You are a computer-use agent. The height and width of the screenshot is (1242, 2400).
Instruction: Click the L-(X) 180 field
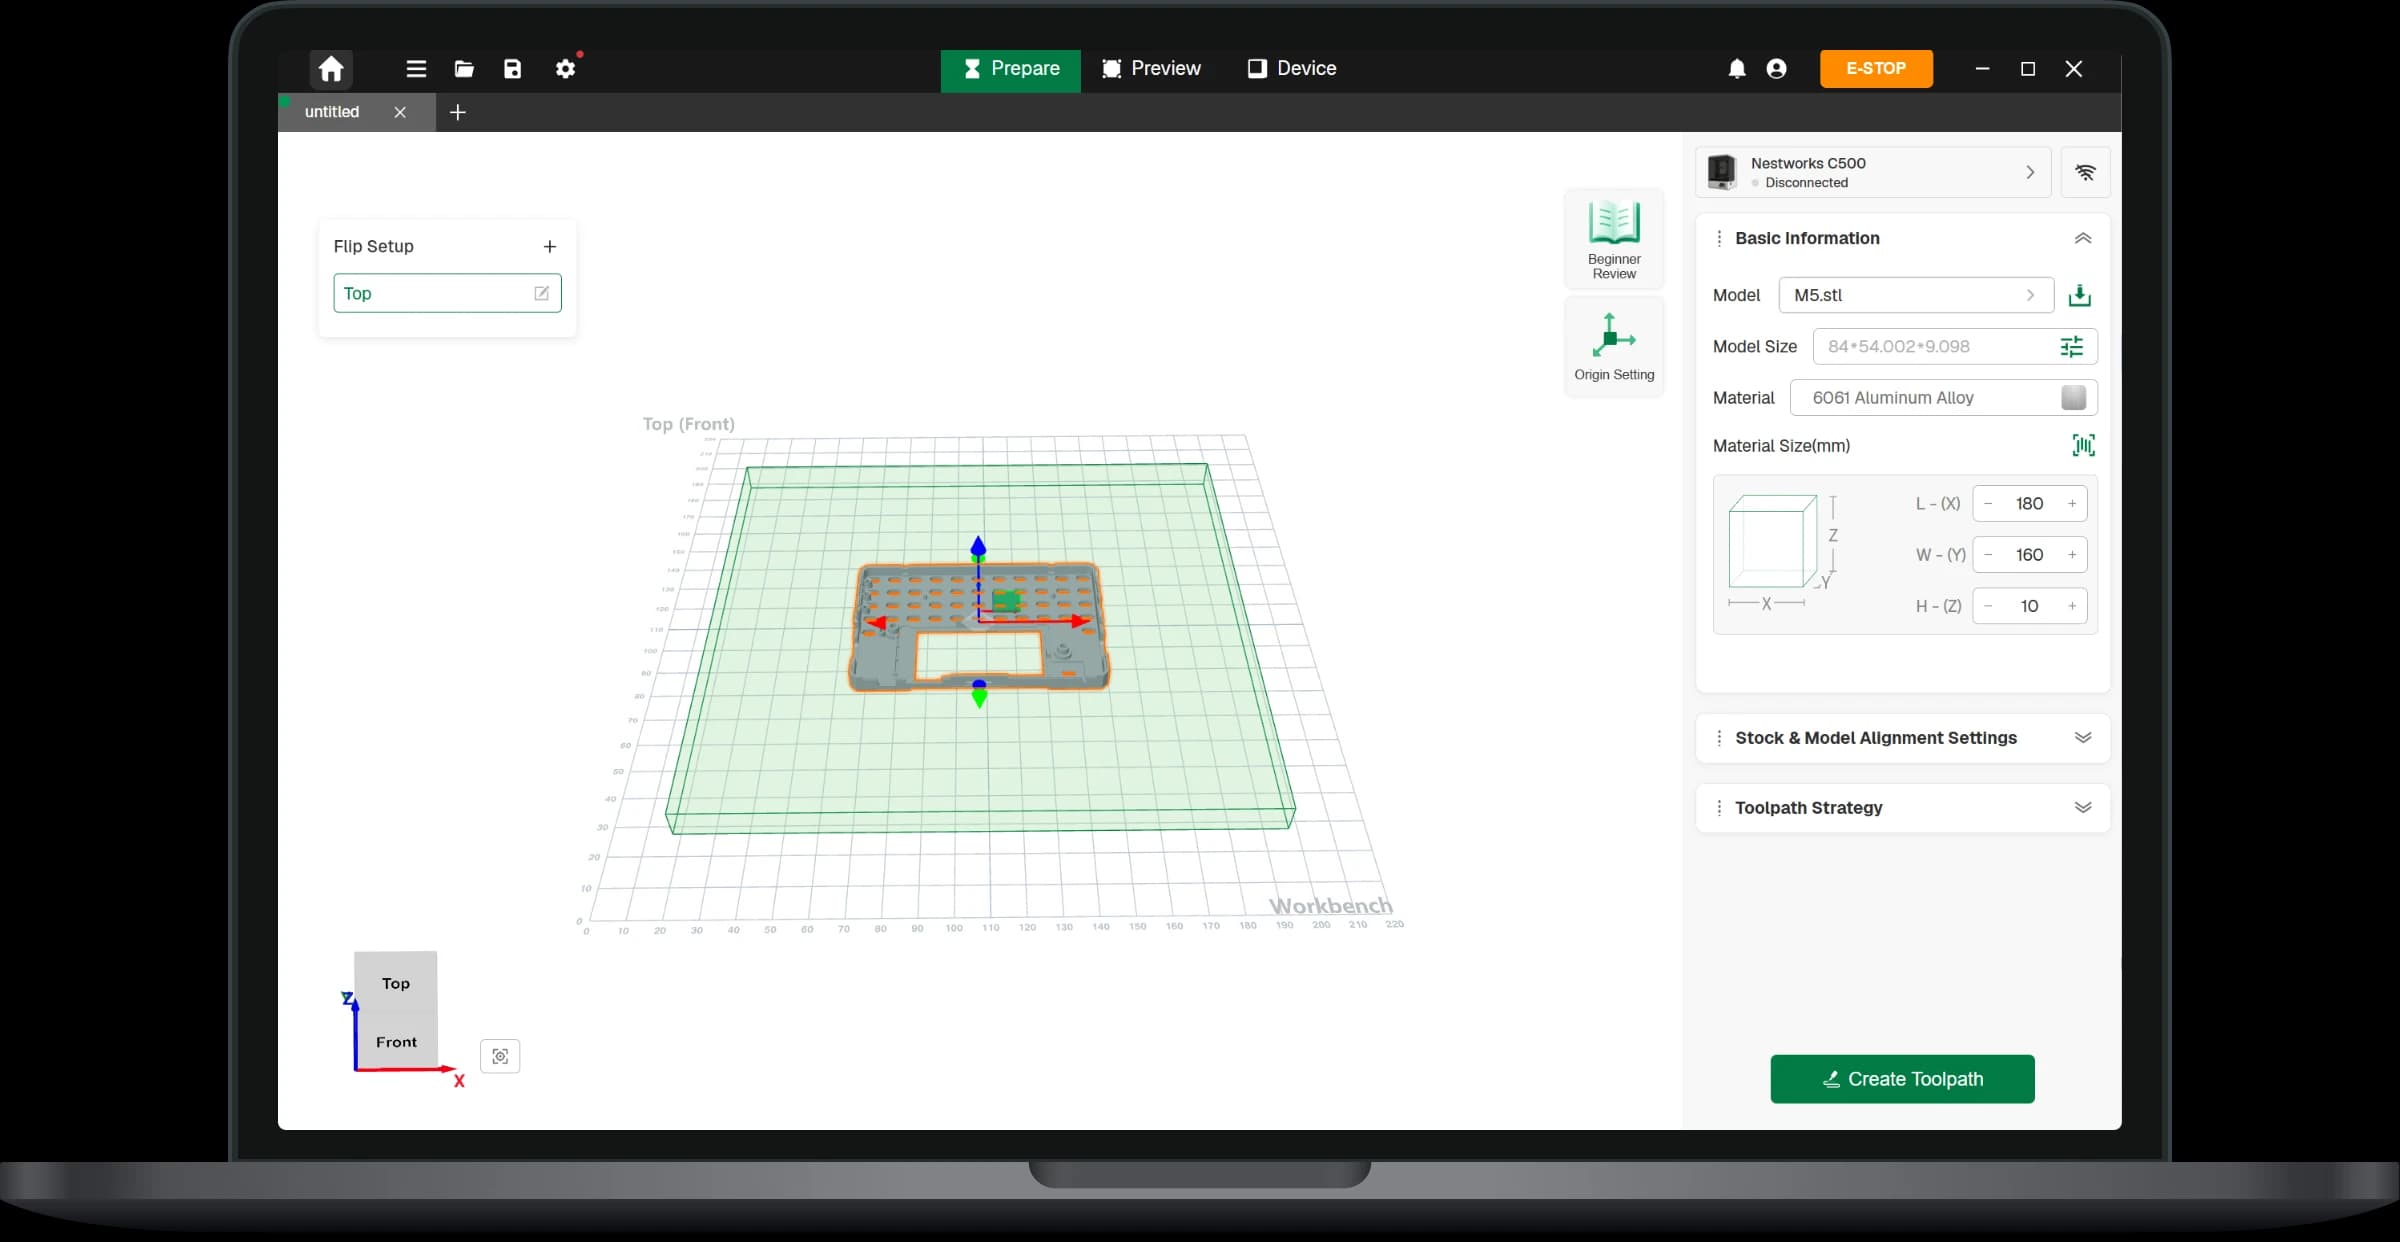pyautogui.click(x=2030, y=503)
